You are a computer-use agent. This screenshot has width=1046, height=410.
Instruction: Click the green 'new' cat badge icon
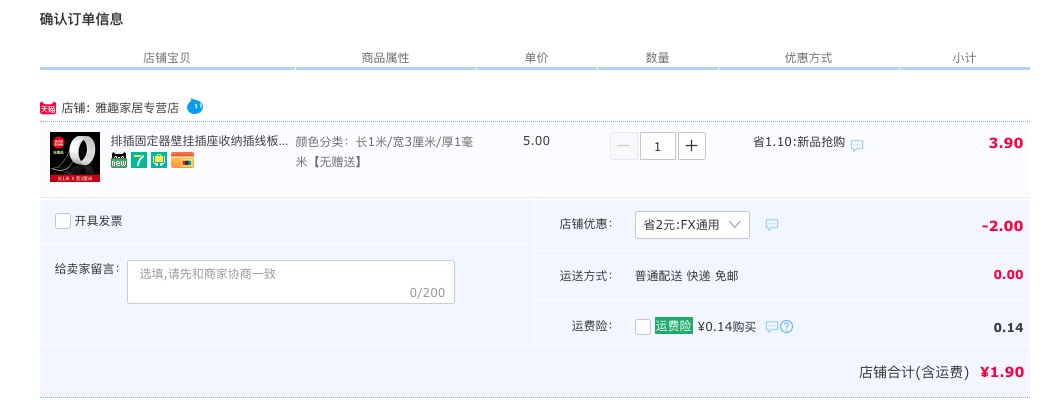click(119, 160)
